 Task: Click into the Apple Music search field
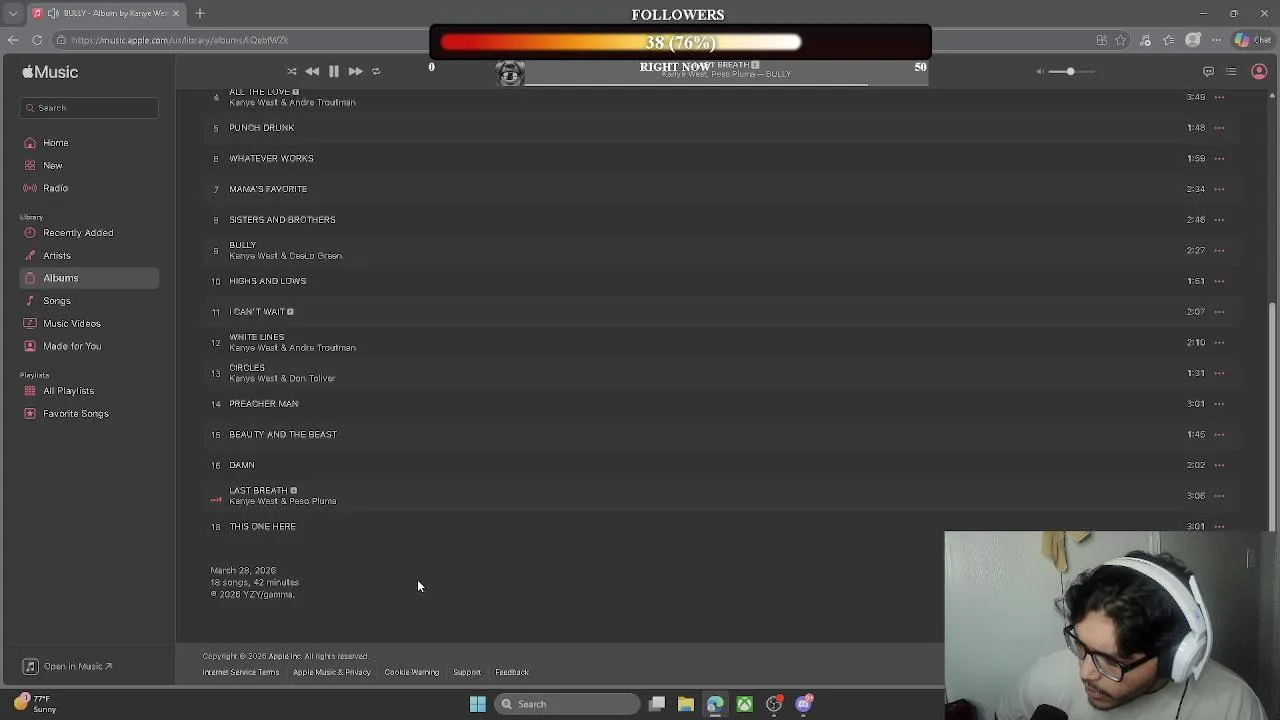point(89,108)
